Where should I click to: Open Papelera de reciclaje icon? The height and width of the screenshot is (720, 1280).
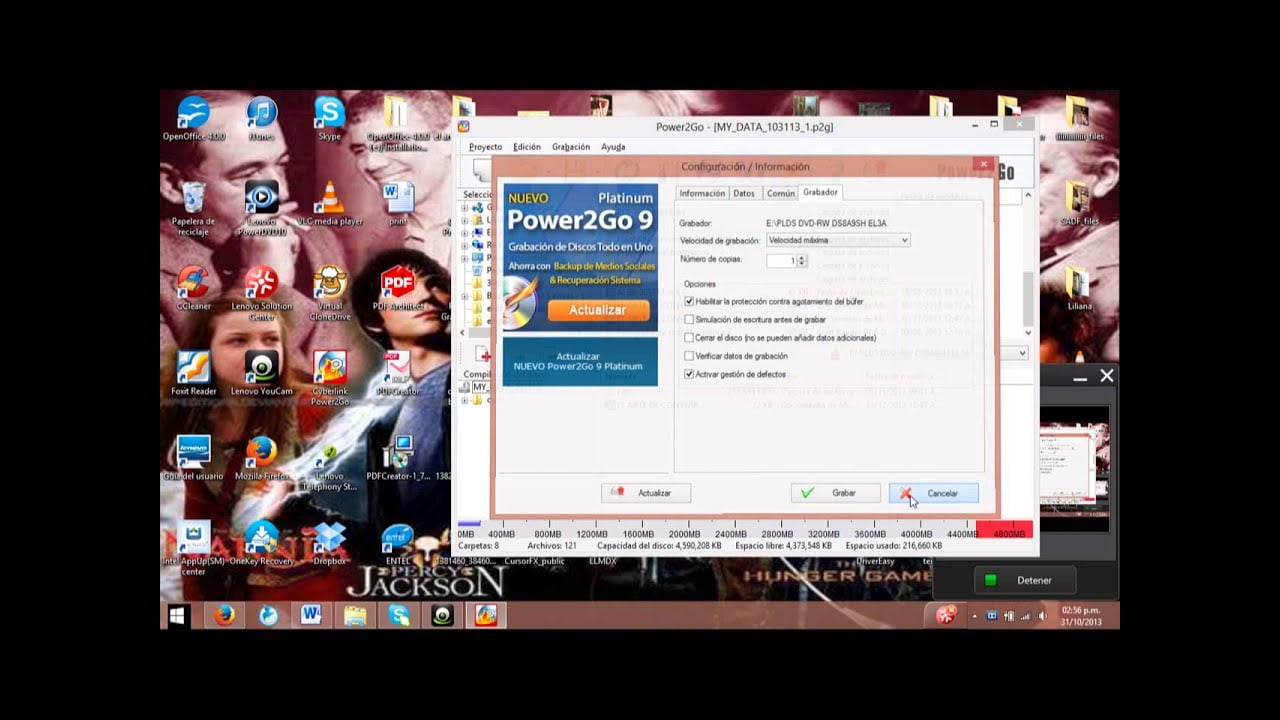193,207
